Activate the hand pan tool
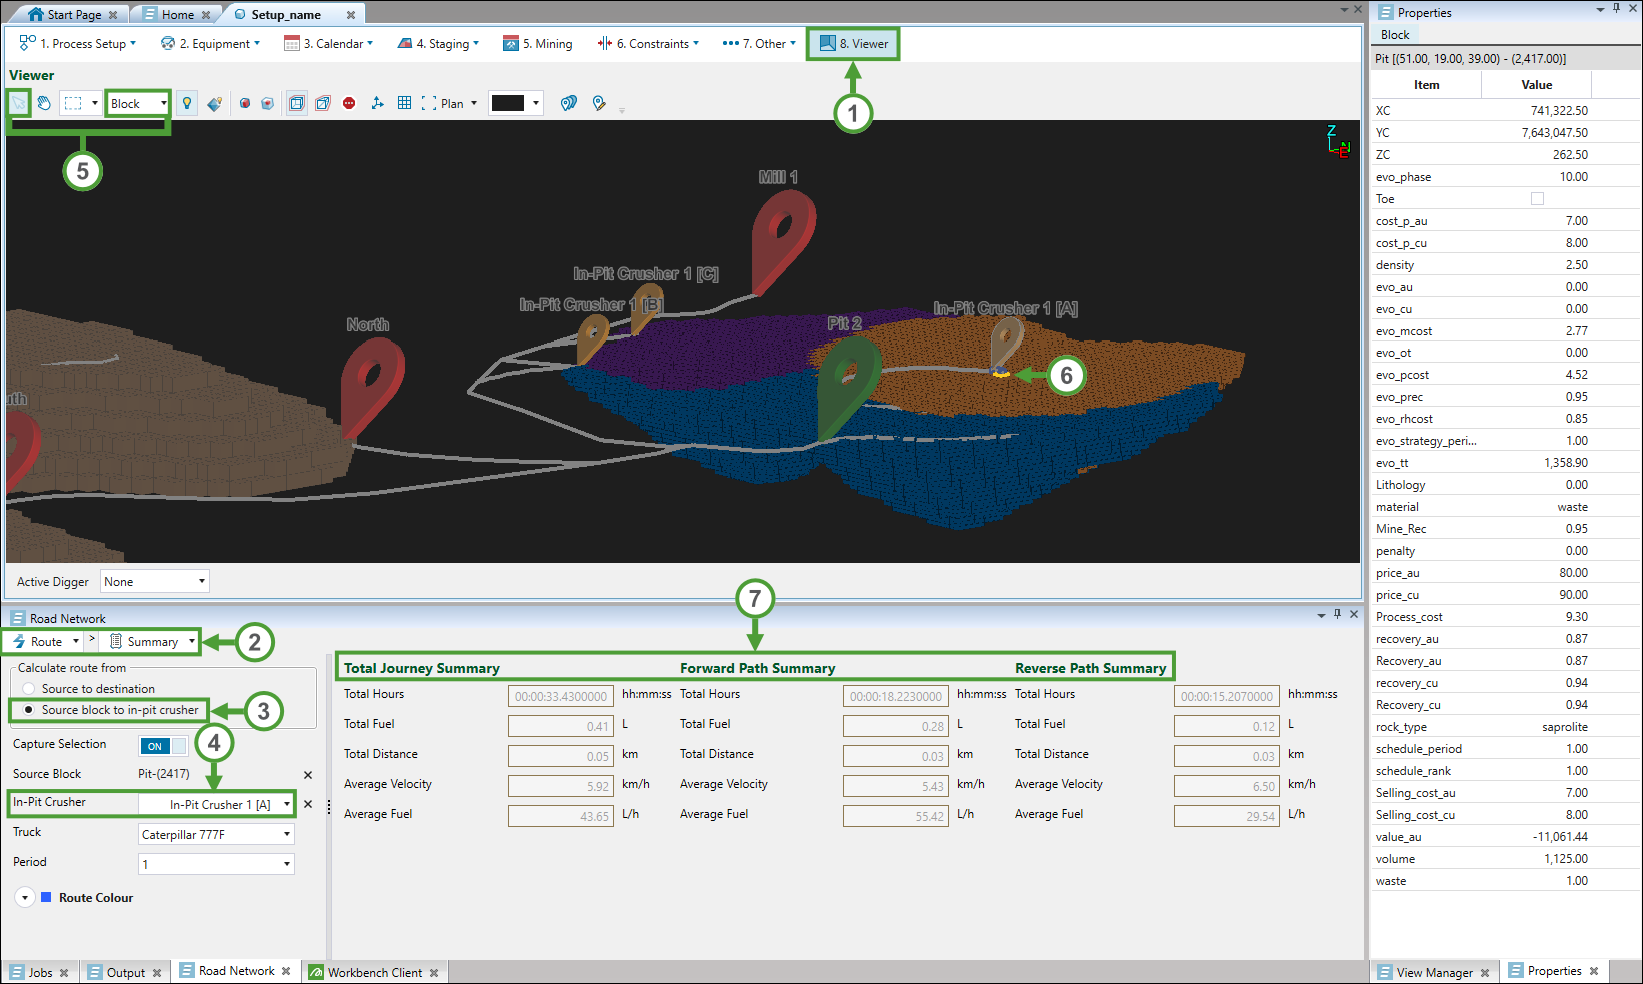1643x984 pixels. (44, 103)
